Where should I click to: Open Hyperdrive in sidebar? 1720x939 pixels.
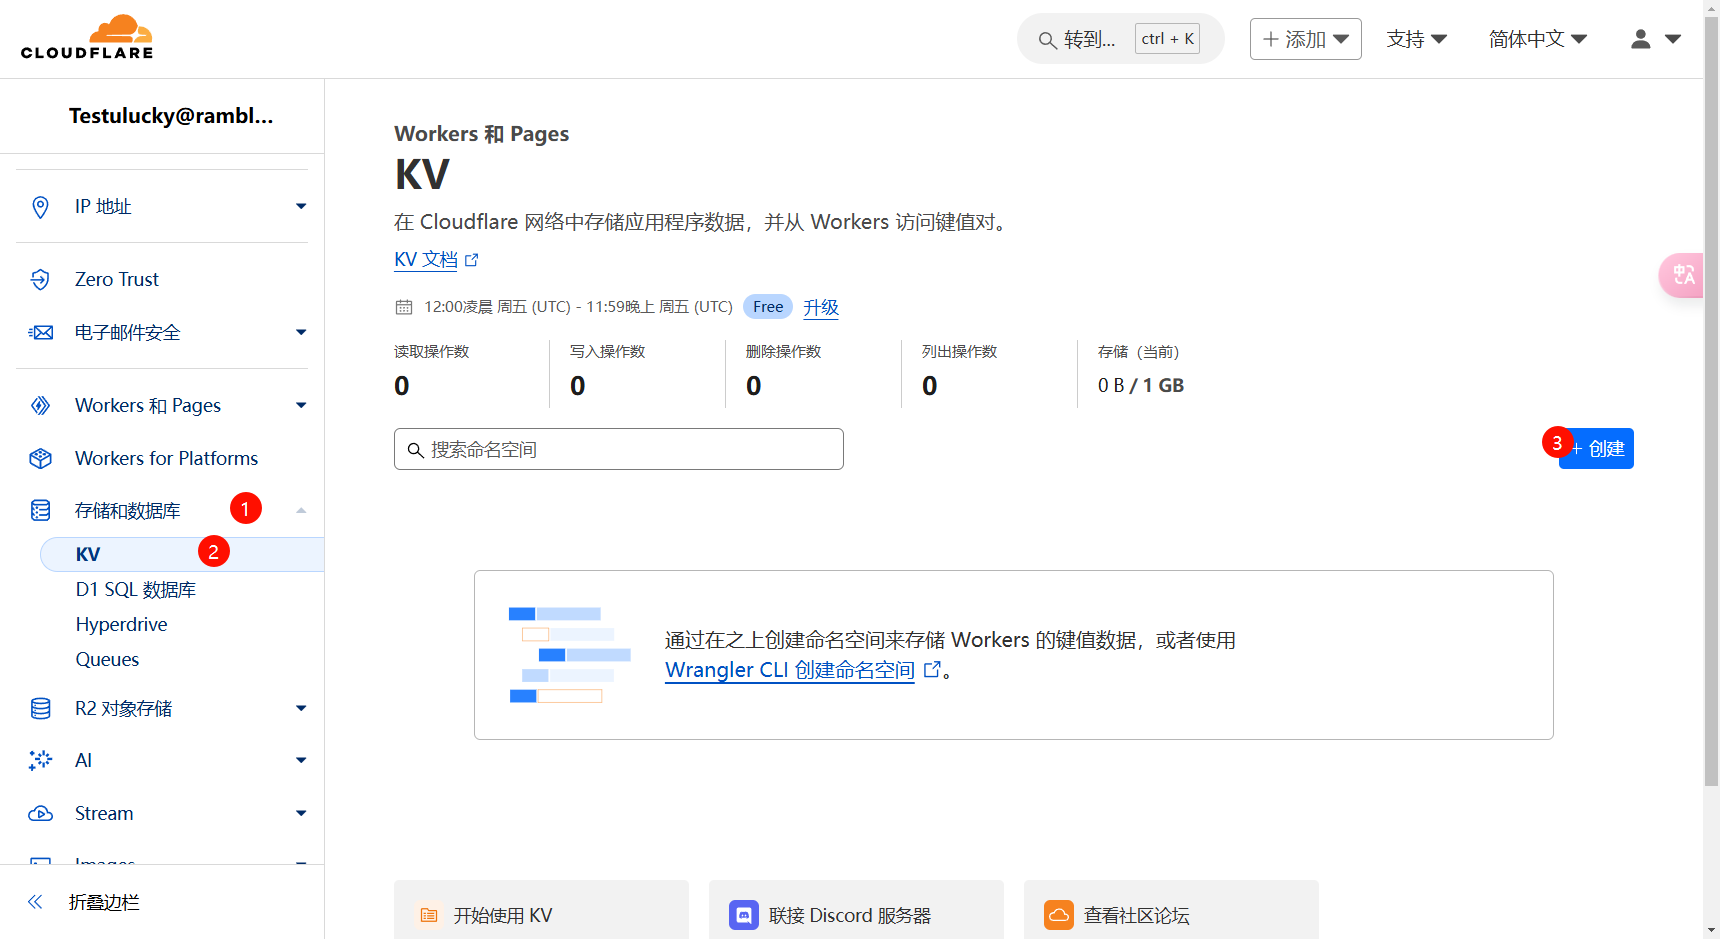pyautogui.click(x=122, y=624)
